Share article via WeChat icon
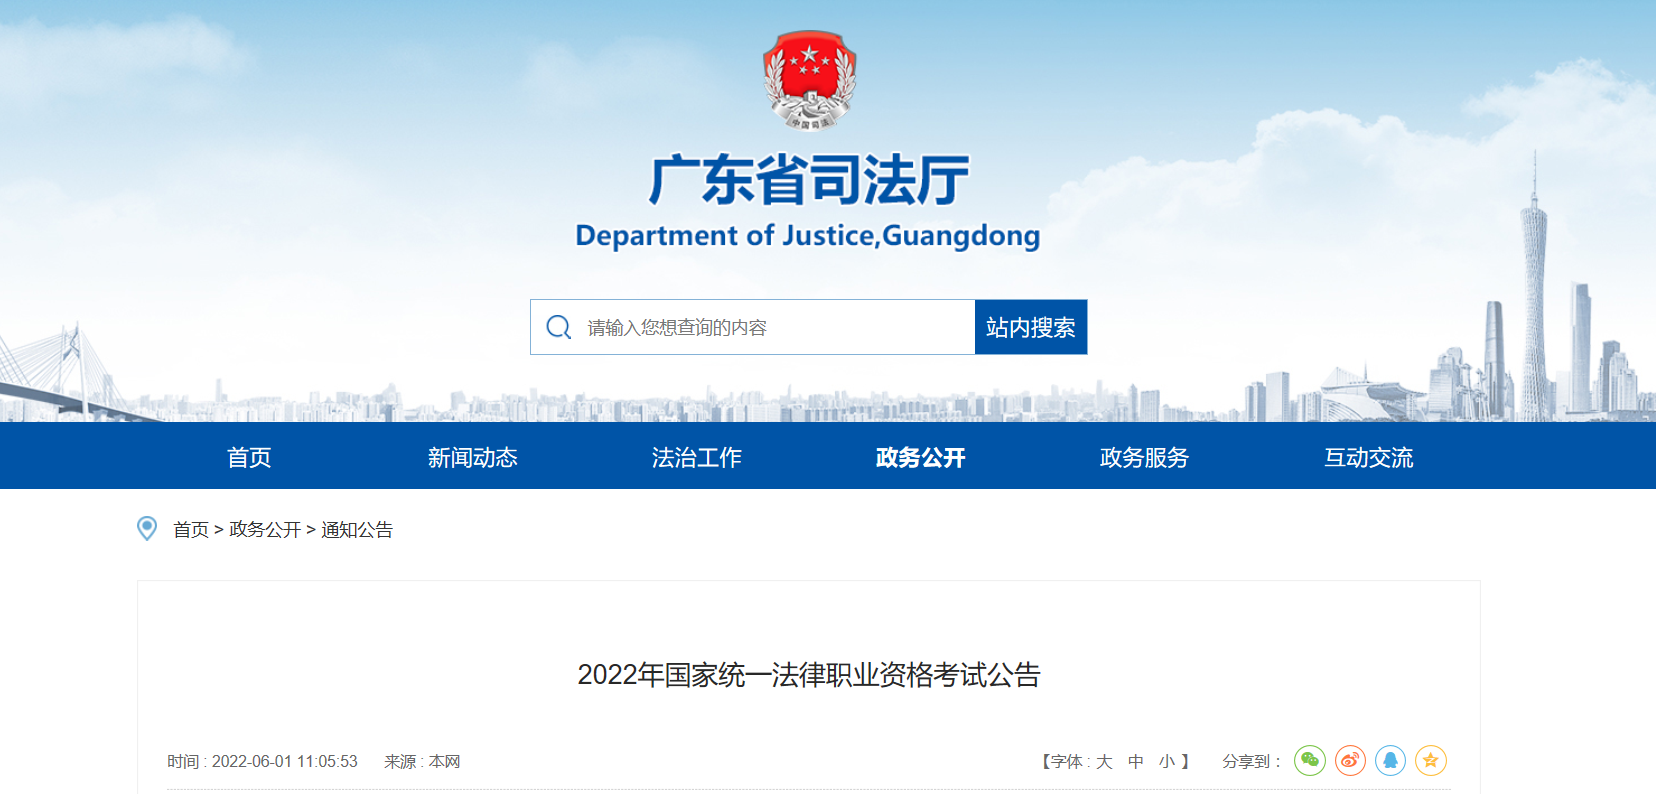This screenshot has width=1656, height=794. point(1309,761)
